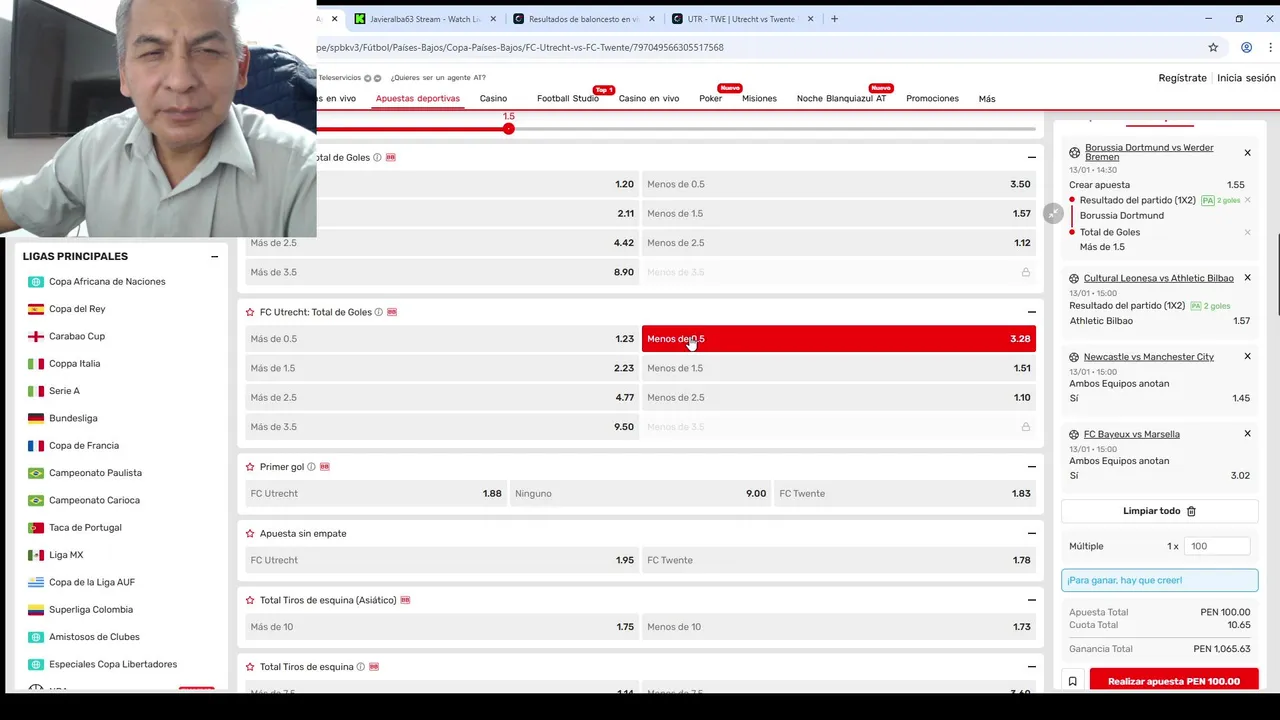This screenshot has height=720, width=1280.
Task: Open the Misiones page
Action: point(759,99)
